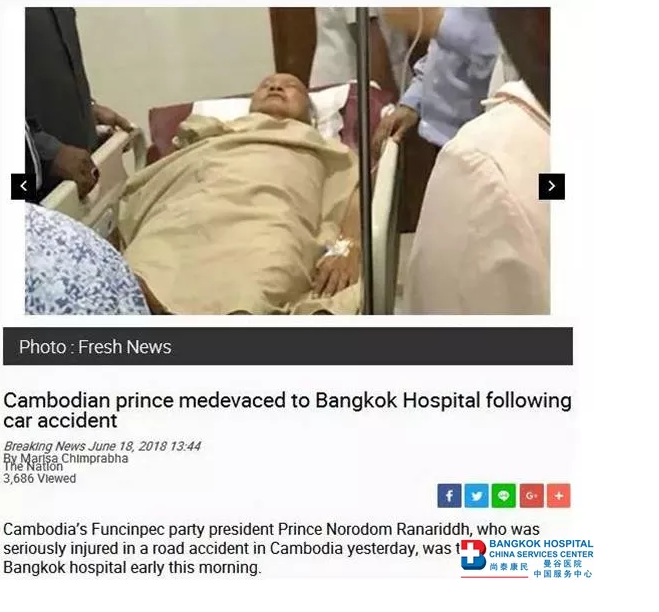659x612 pixels.
Task: Click the 尚泰康民 Chinese label
Action: pyautogui.click(x=509, y=567)
